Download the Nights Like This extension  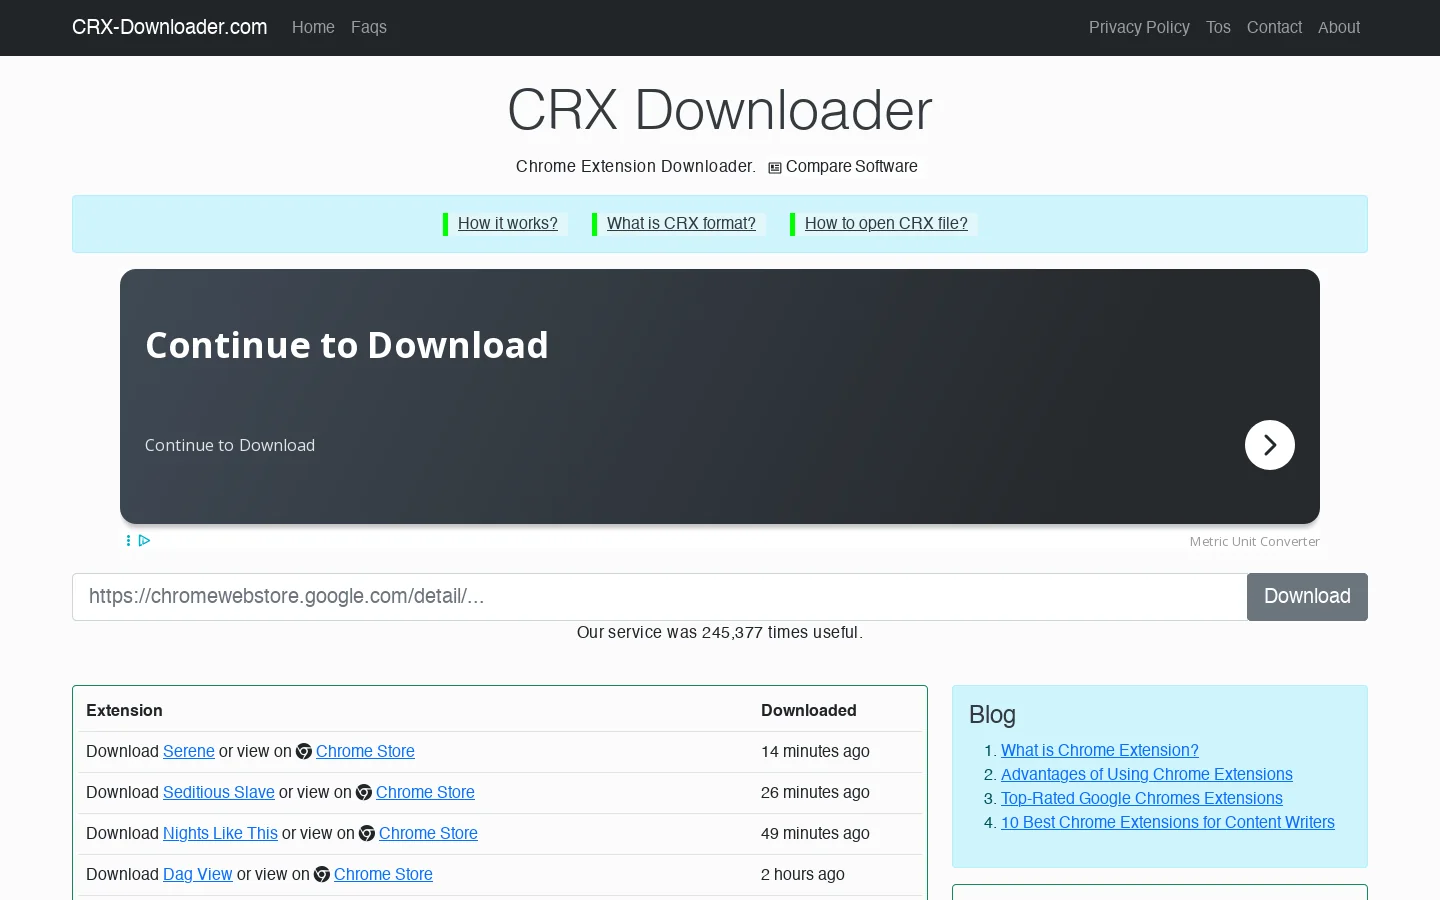[x=220, y=833]
